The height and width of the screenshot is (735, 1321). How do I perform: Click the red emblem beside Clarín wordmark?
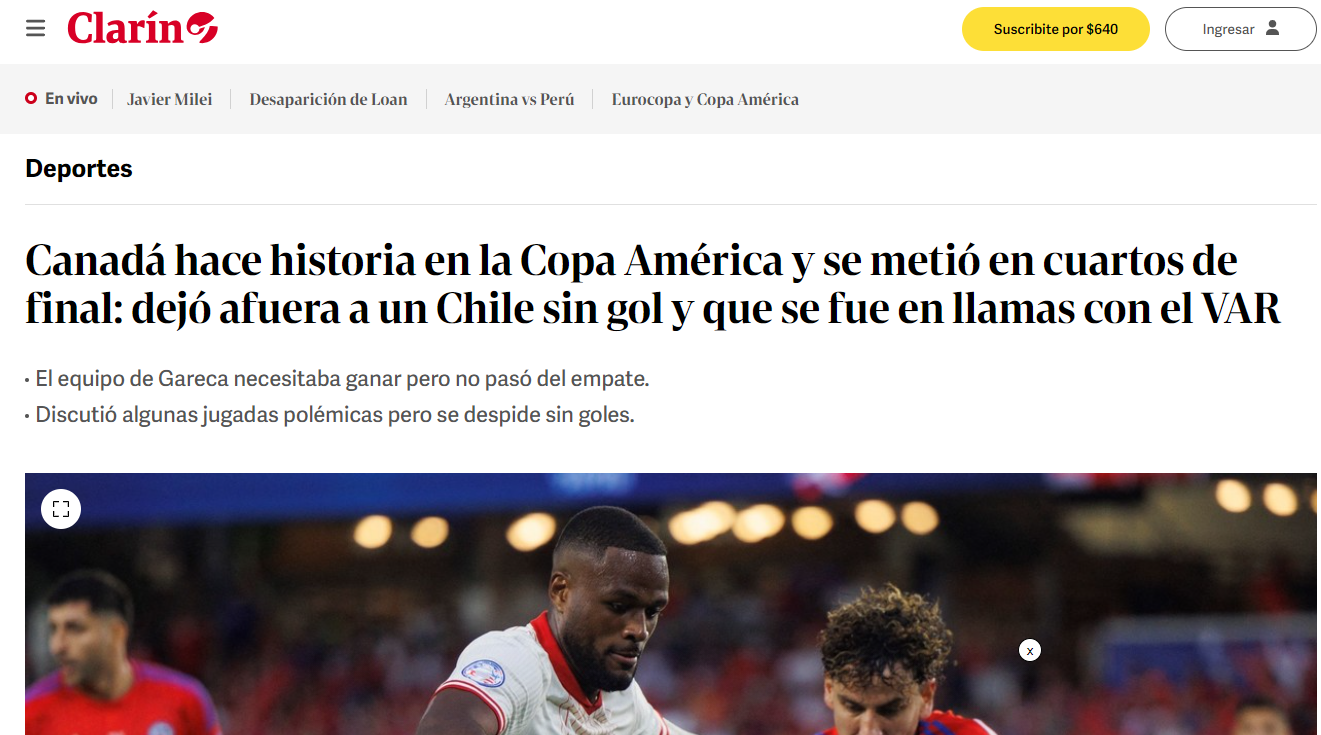click(x=203, y=27)
